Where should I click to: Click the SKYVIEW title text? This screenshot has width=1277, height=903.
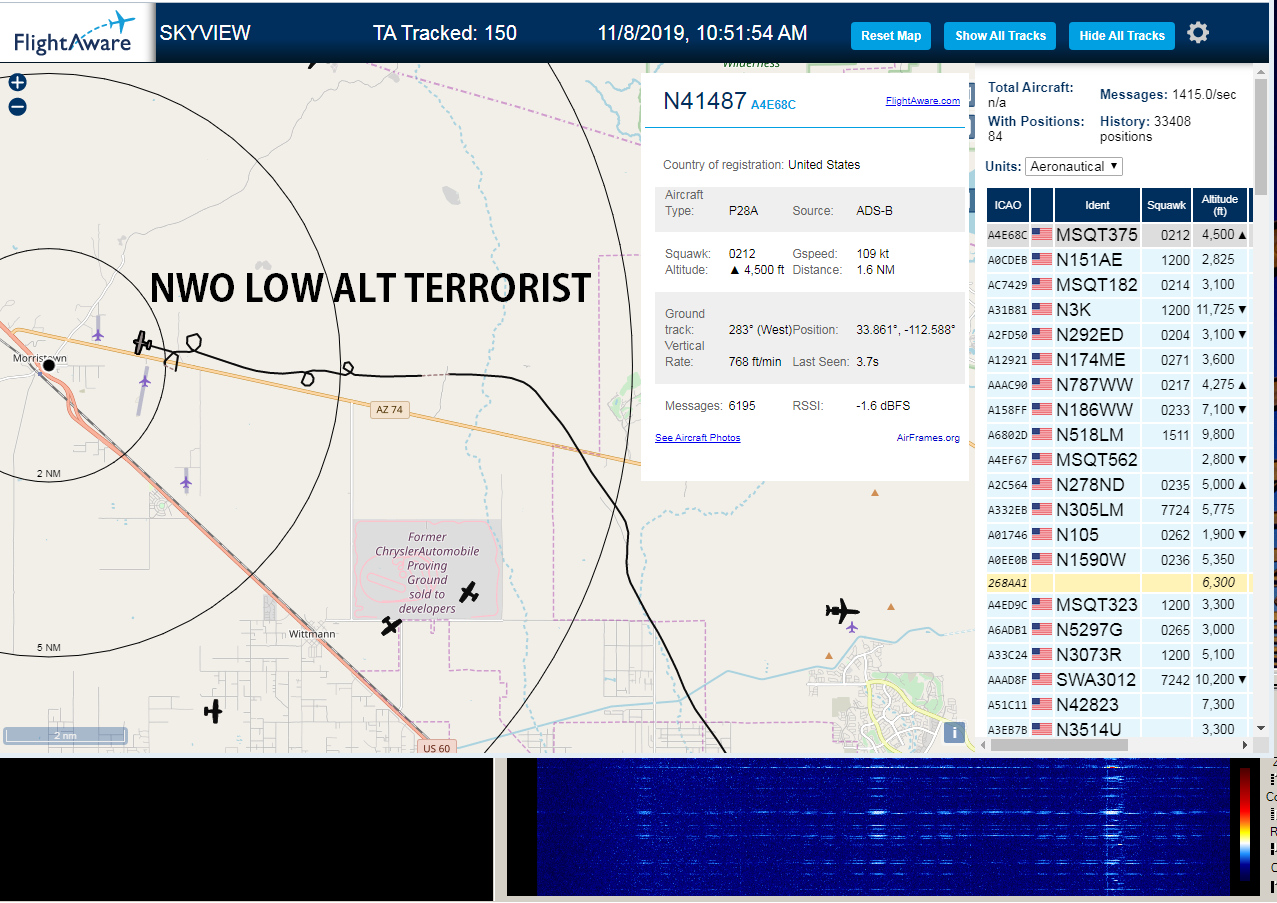coord(205,33)
